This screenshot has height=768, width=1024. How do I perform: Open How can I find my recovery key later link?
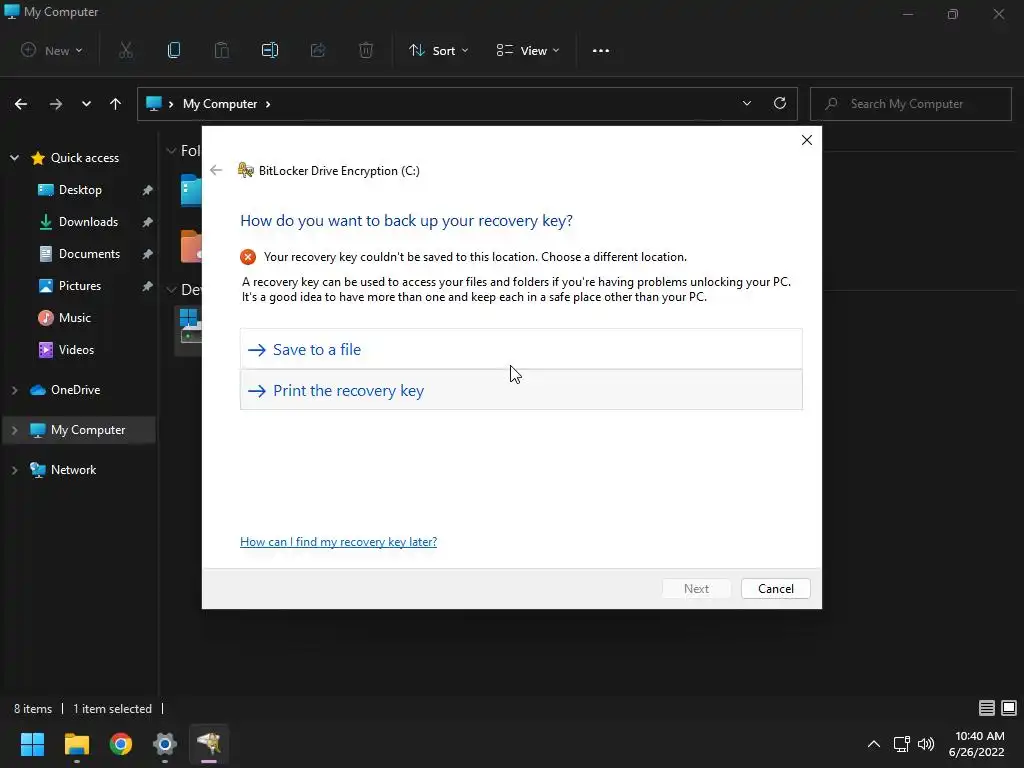(x=338, y=541)
